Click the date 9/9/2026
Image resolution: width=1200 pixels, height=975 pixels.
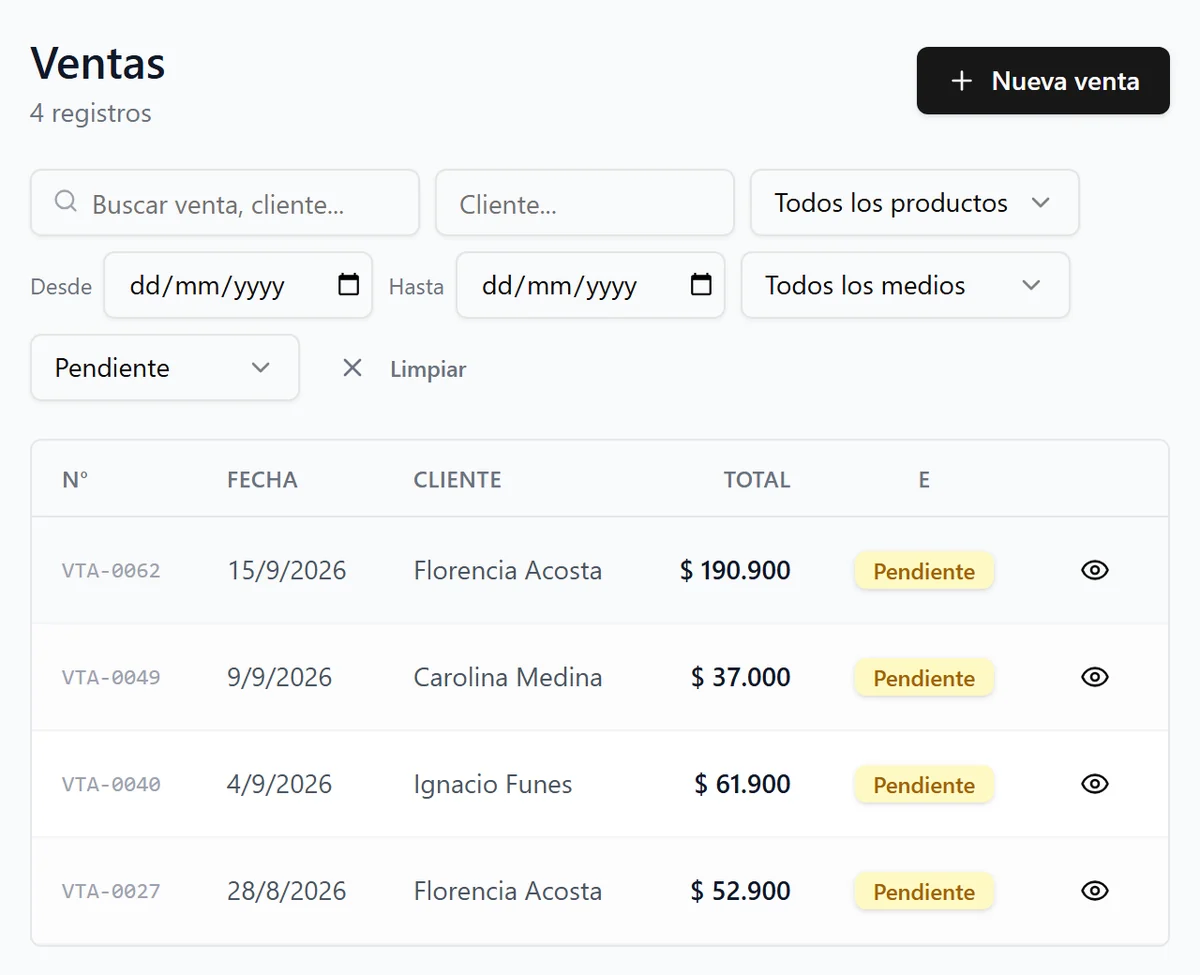pos(279,677)
